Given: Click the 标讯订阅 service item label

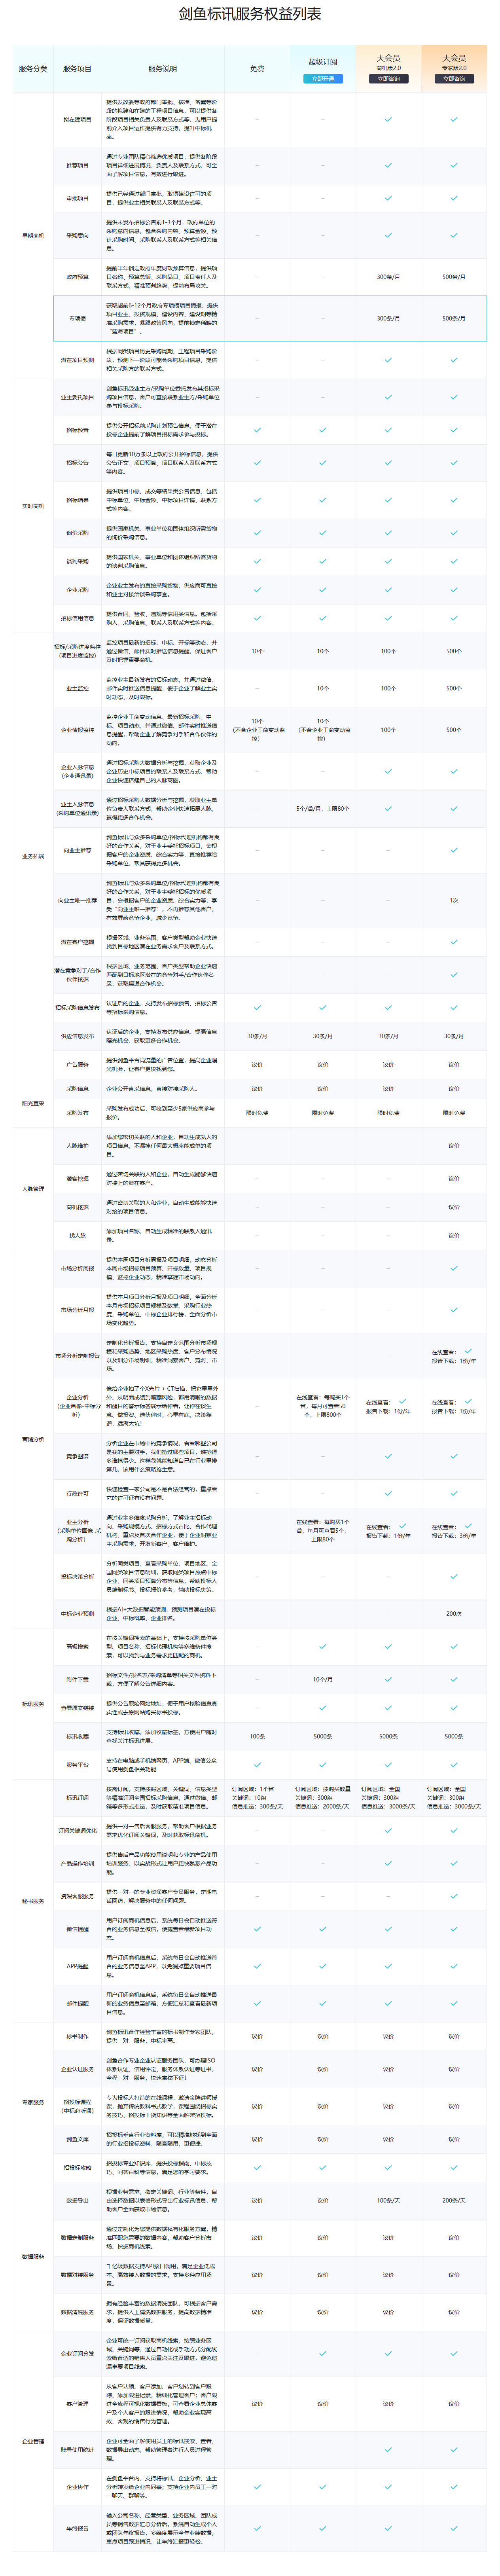Looking at the screenshot, I should [77, 1798].
